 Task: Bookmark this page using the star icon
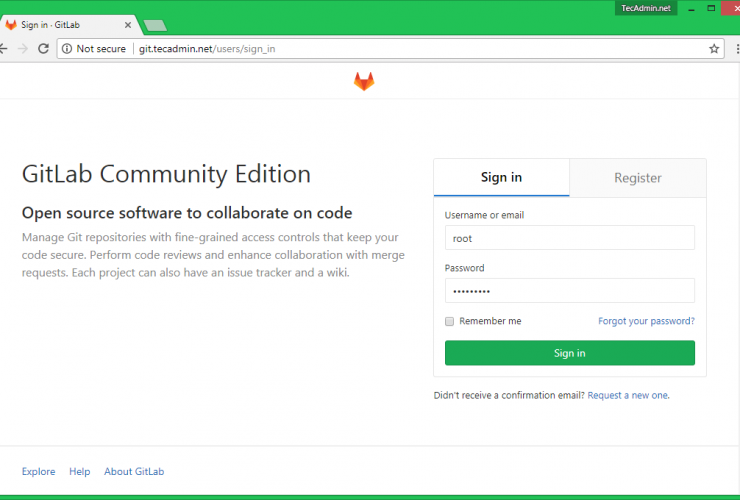point(714,48)
